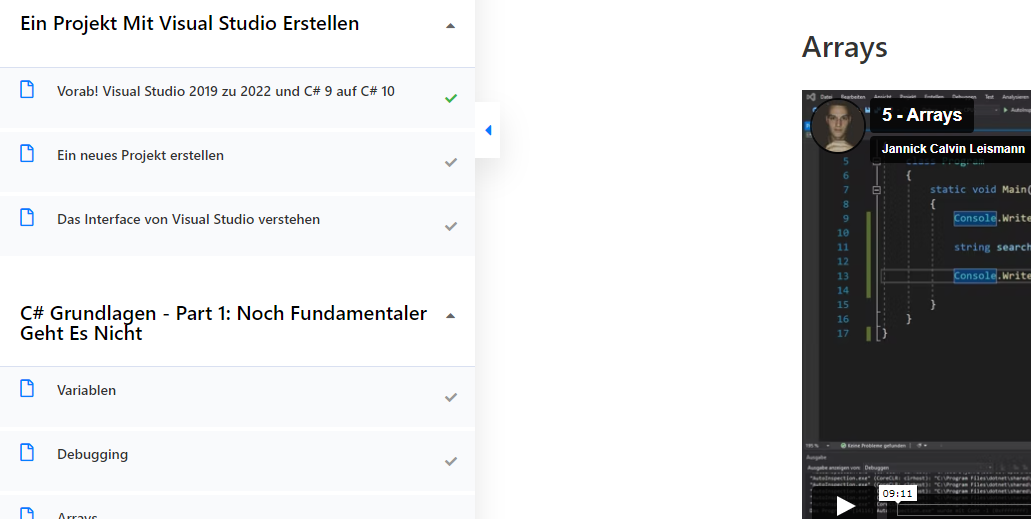
Task: Open the Debugging lesson
Action: [x=93, y=454]
